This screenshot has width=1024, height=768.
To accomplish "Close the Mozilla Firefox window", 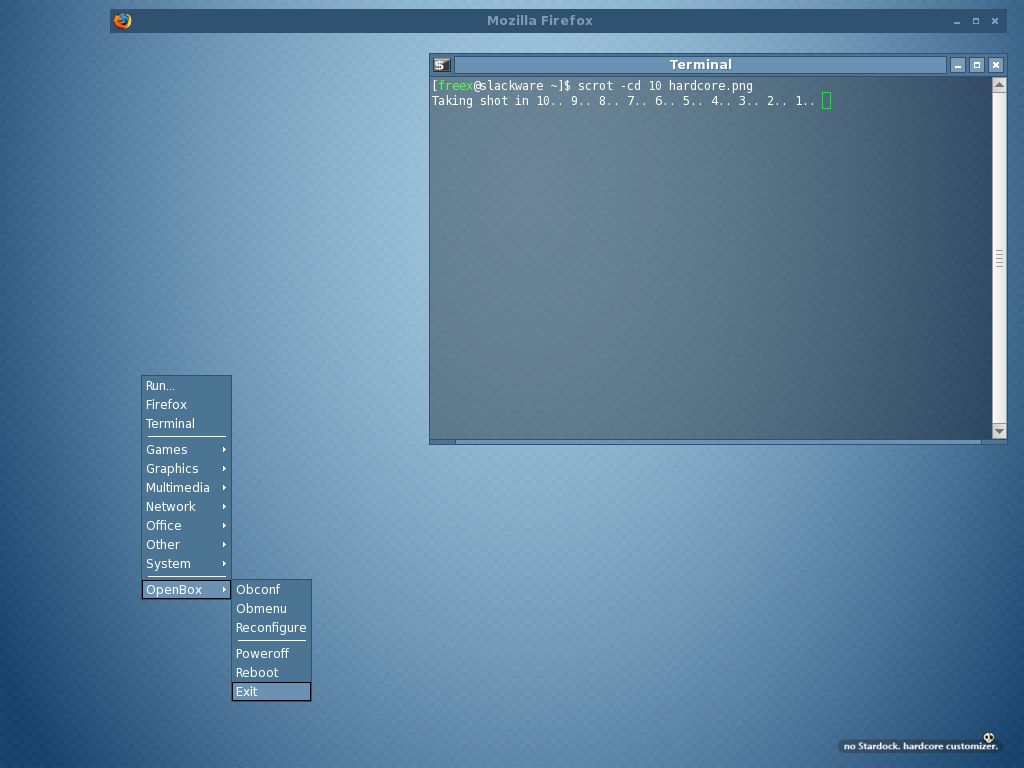I will [995, 20].
